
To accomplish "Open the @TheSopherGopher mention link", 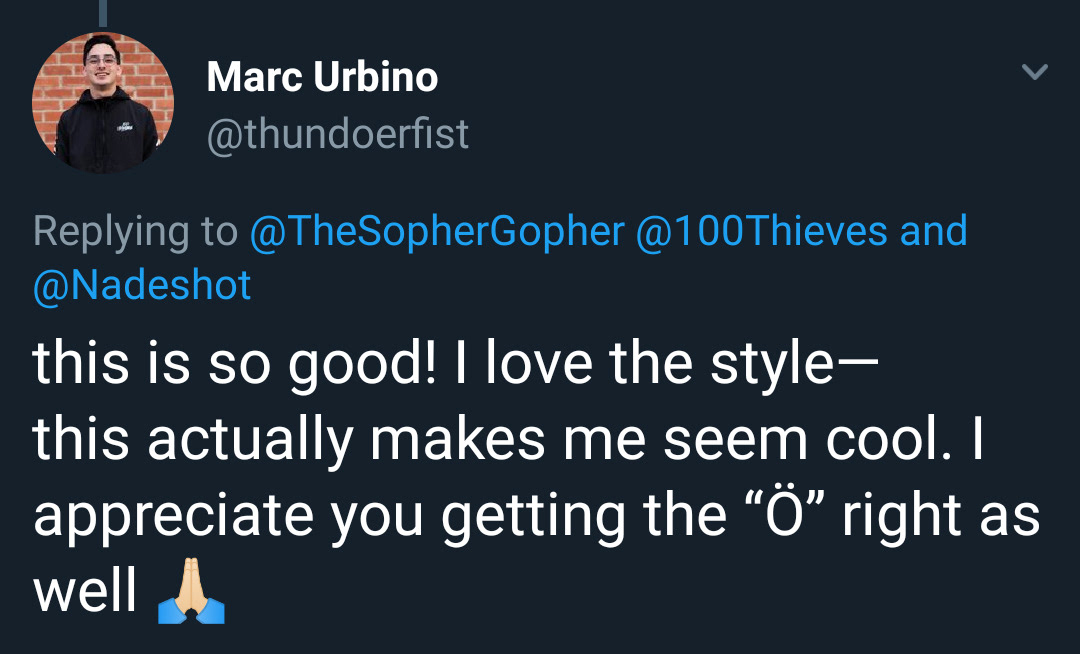I will click(x=436, y=231).
